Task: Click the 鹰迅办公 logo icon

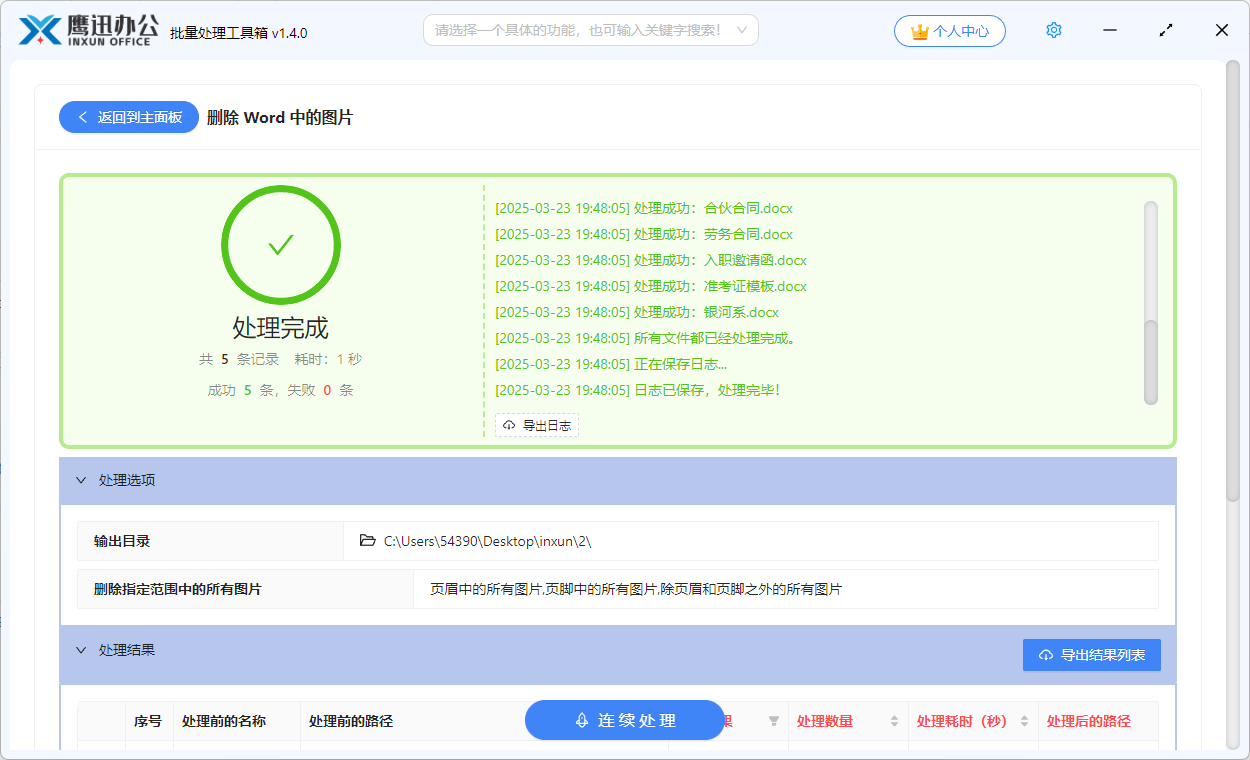Action: click(40, 30)
